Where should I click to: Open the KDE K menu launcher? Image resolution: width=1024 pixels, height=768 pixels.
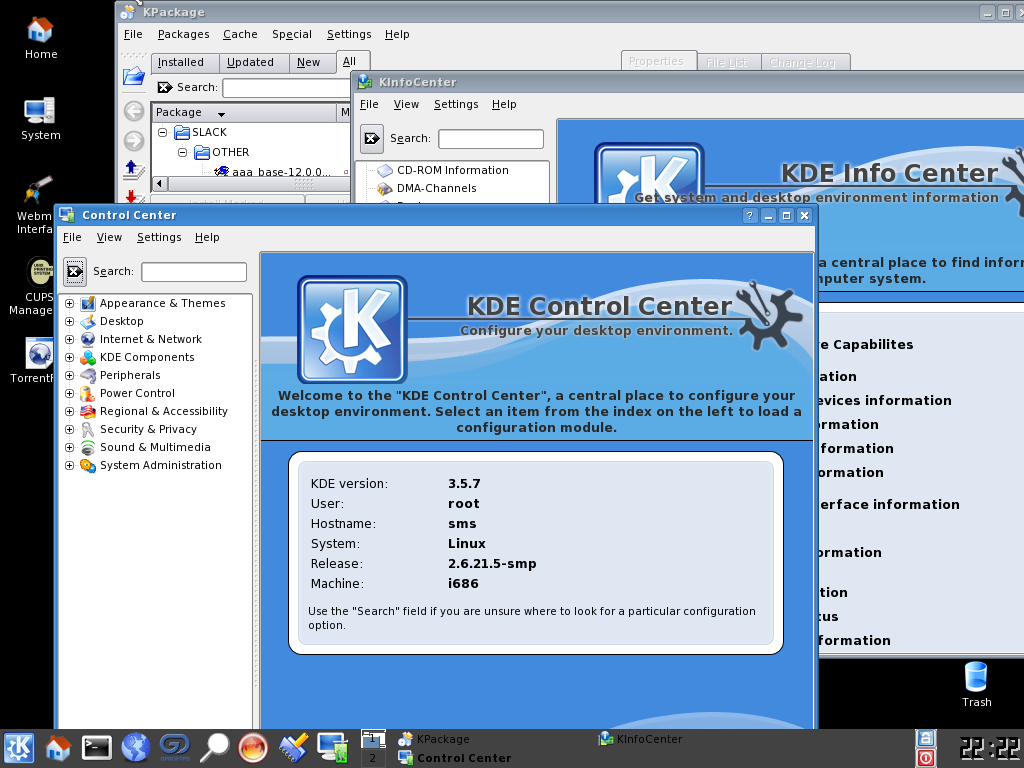[x=19, y=748]
